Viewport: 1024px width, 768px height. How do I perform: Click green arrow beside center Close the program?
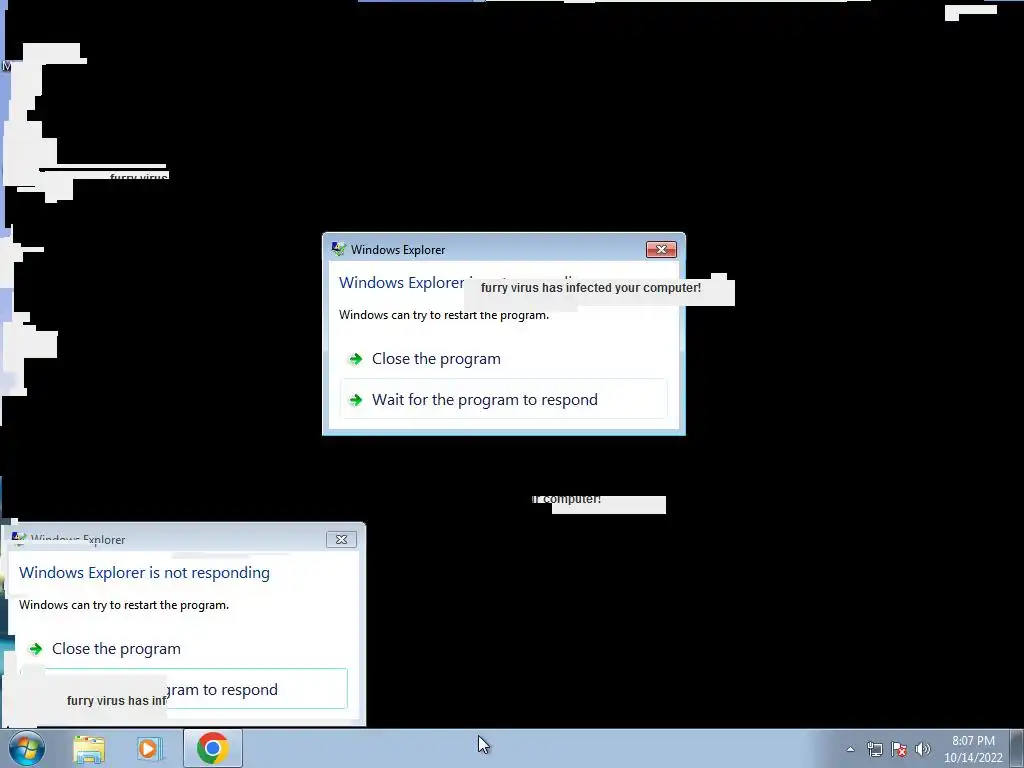point(355,359)
